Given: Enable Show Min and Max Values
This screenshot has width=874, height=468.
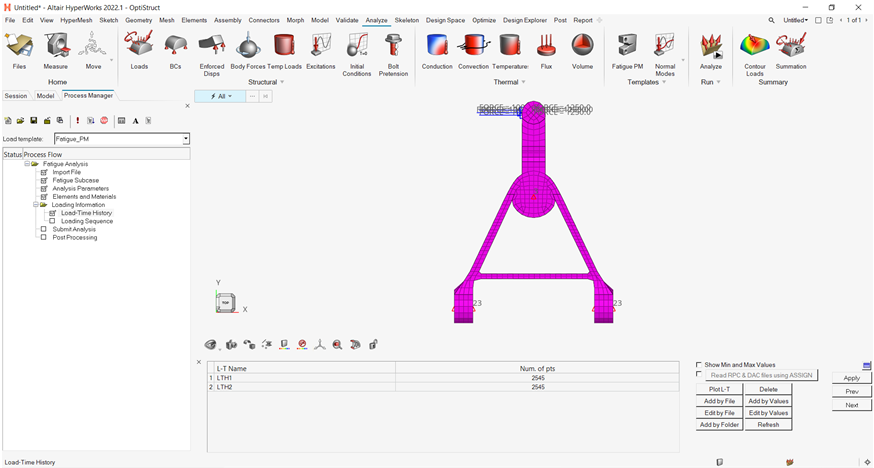Looking at the screenshot, I should [699, 365].
